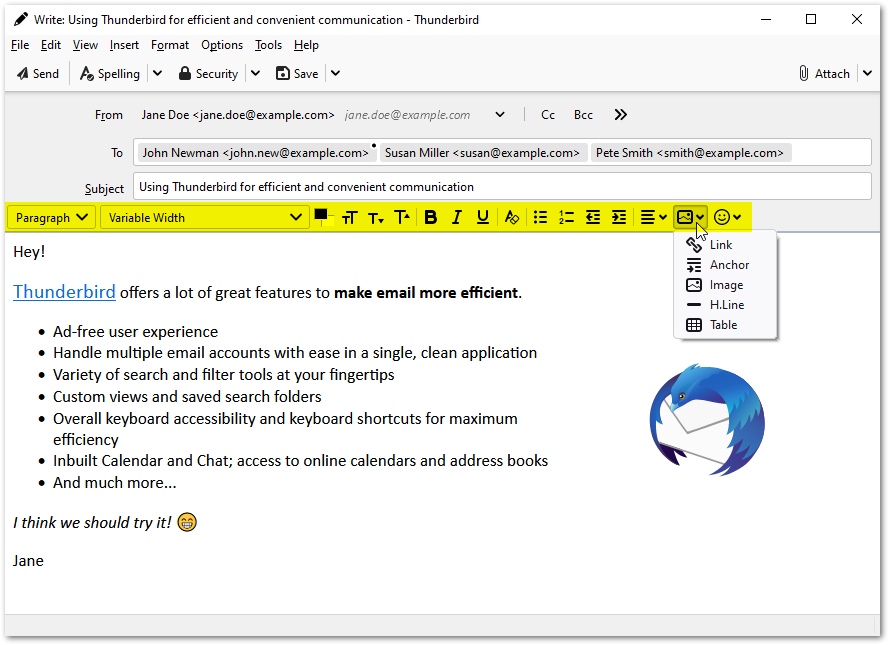Expand the Spelling language dropdown arrow

click(x=158, y=74)
